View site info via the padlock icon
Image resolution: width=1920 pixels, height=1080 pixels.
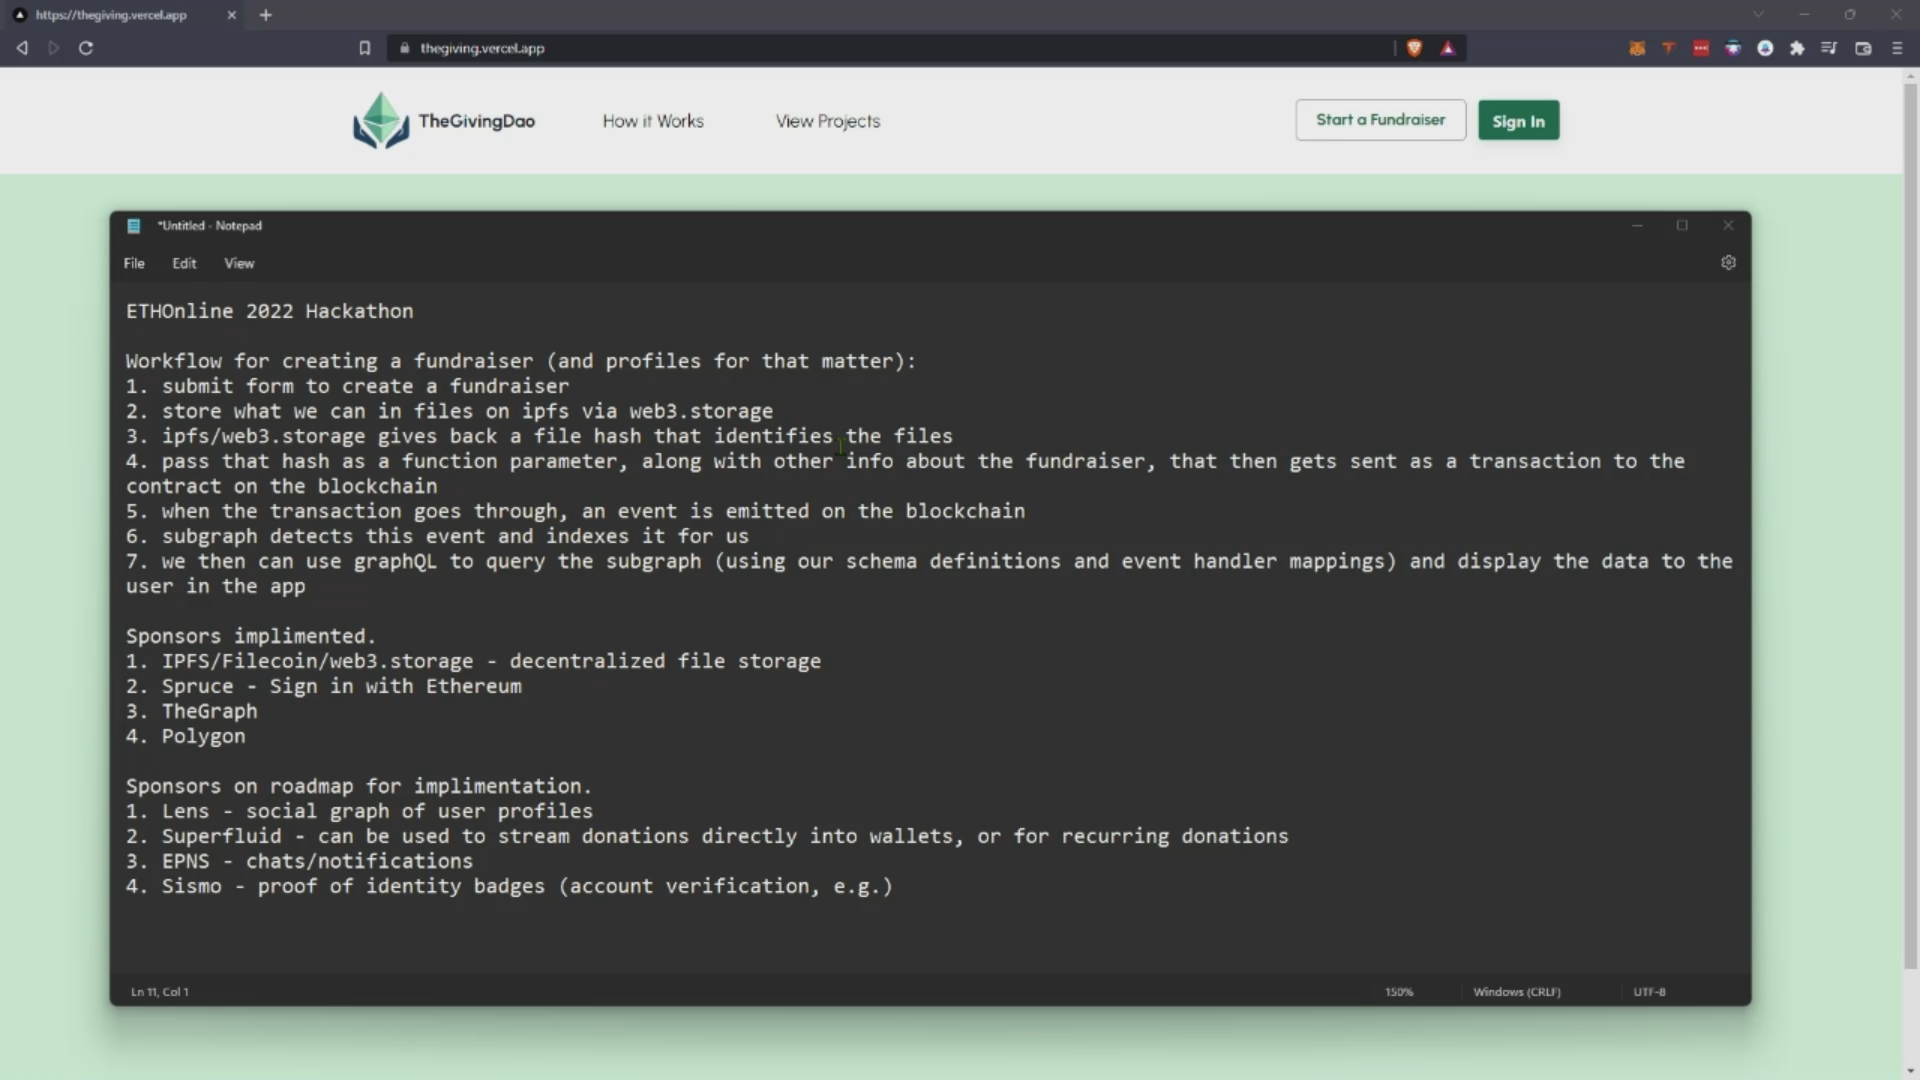tap(404, 48)
